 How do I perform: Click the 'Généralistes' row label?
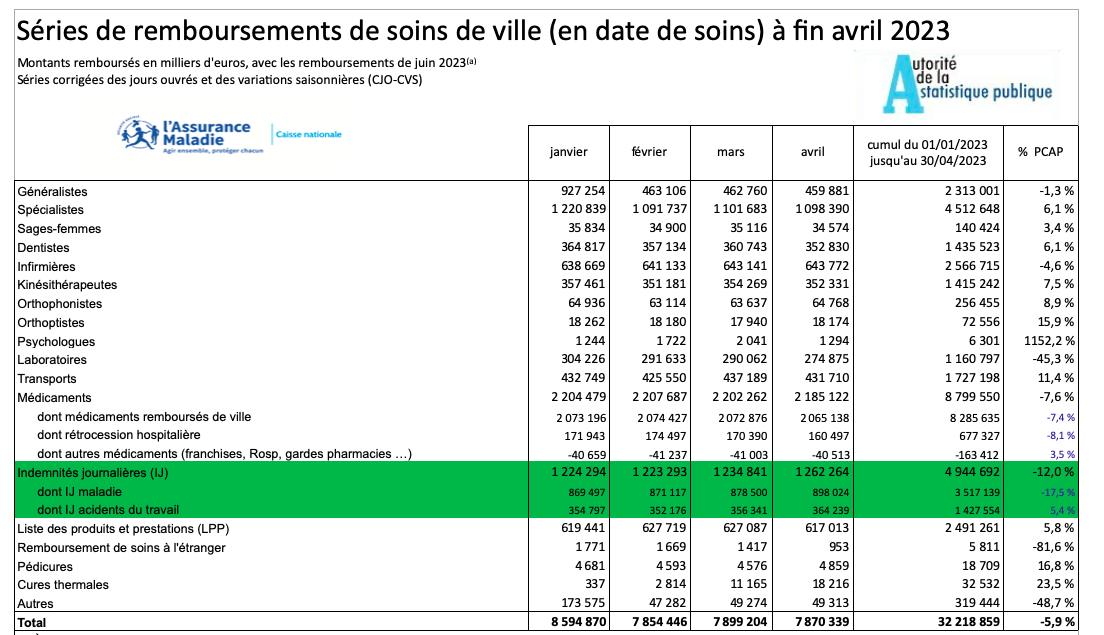(52, 191)
